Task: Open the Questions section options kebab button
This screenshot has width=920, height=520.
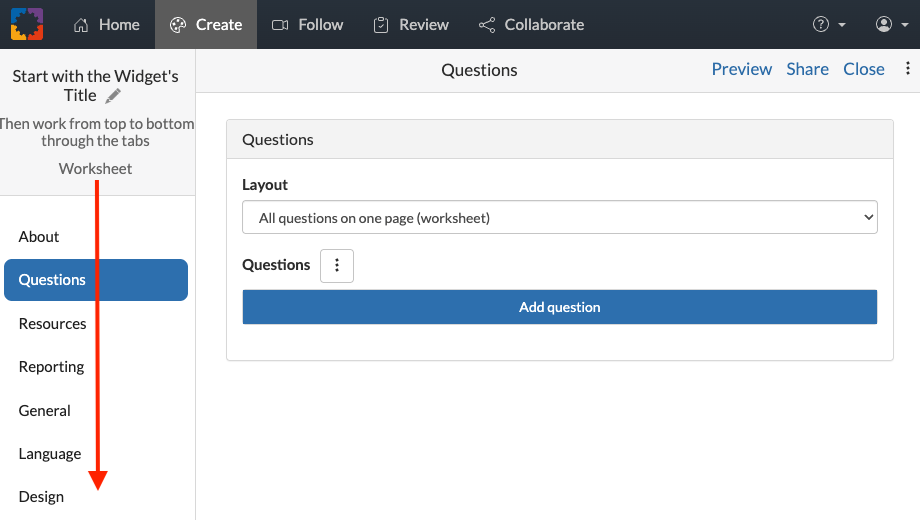Action: click(337, 266)
